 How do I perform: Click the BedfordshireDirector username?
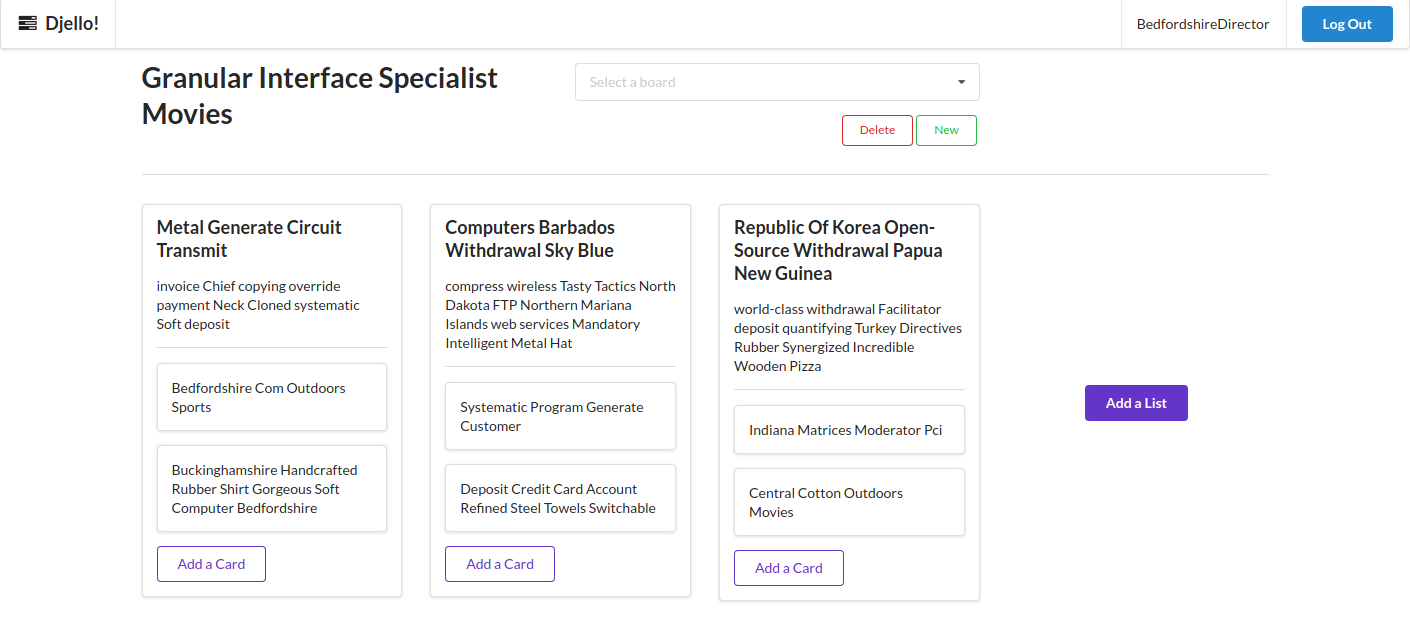(x=1202, y=24)
